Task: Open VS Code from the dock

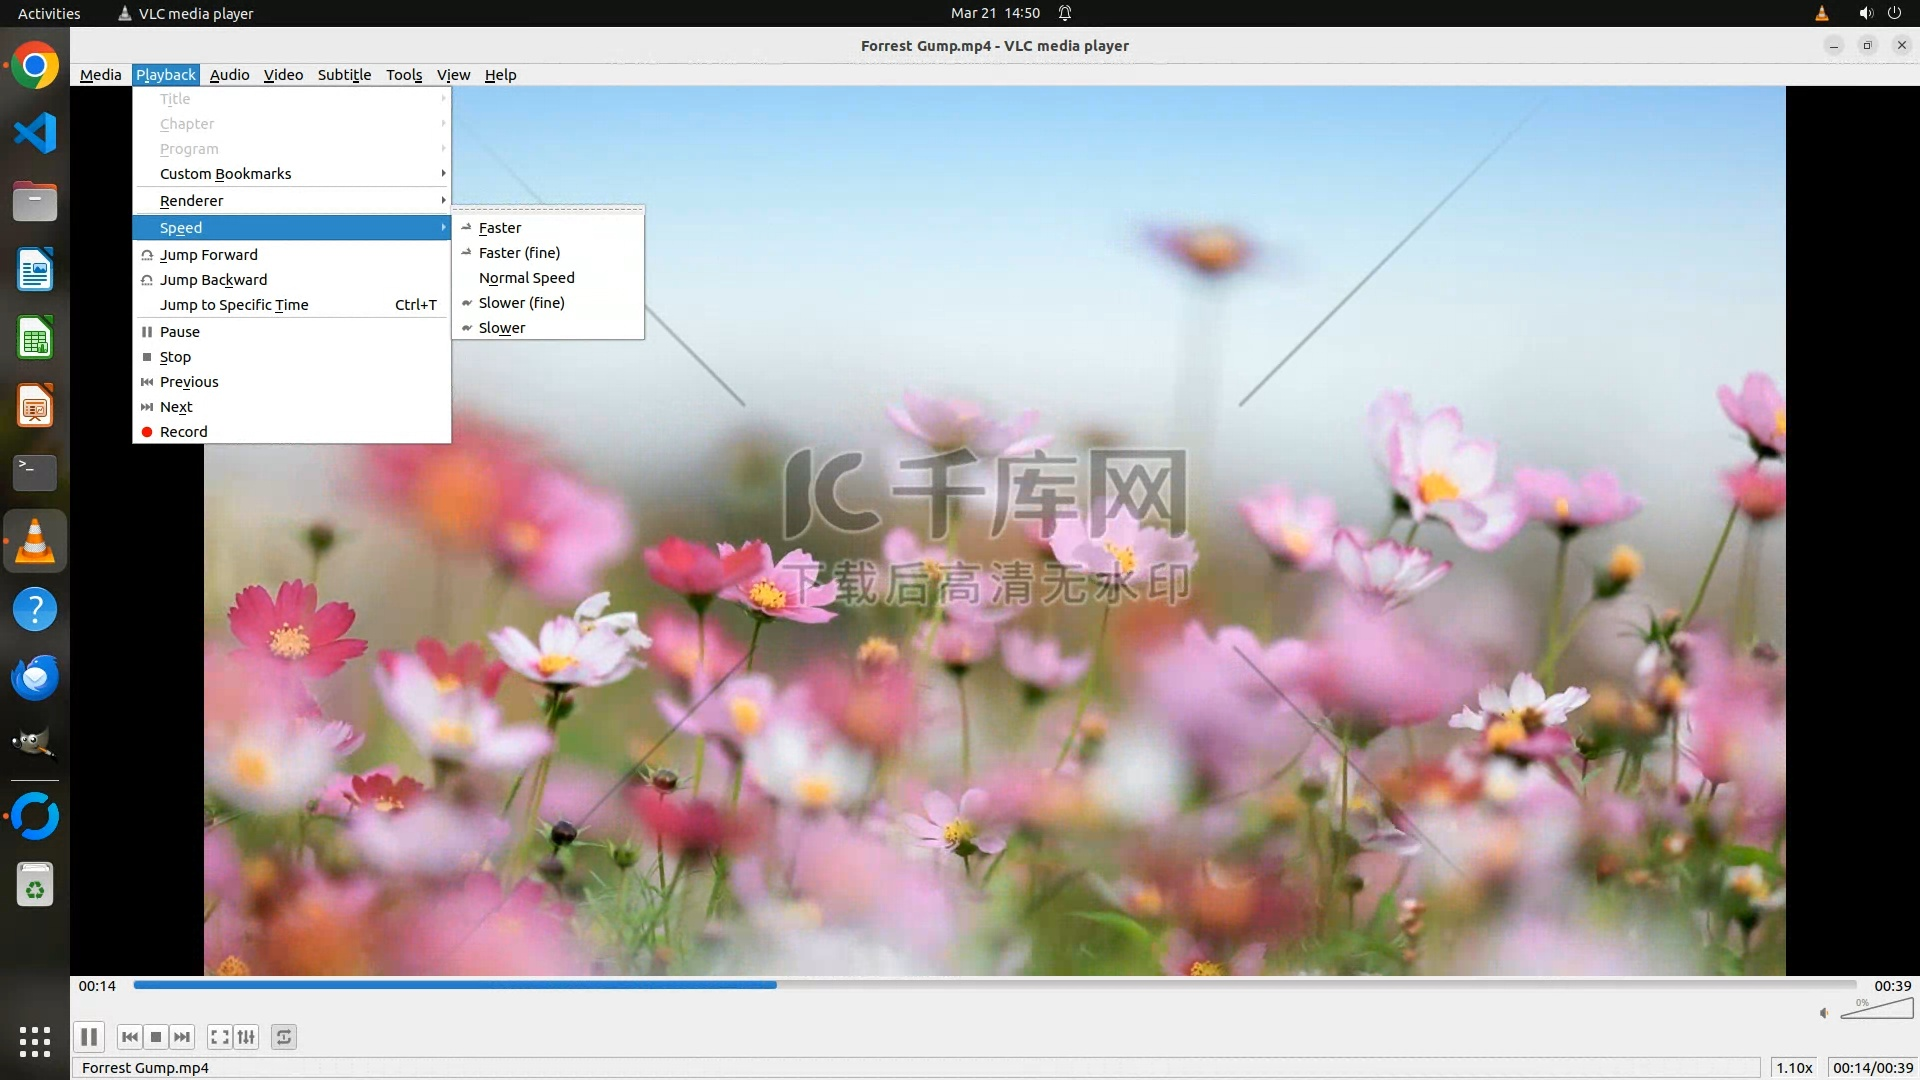Action: (x=35, y=133)
